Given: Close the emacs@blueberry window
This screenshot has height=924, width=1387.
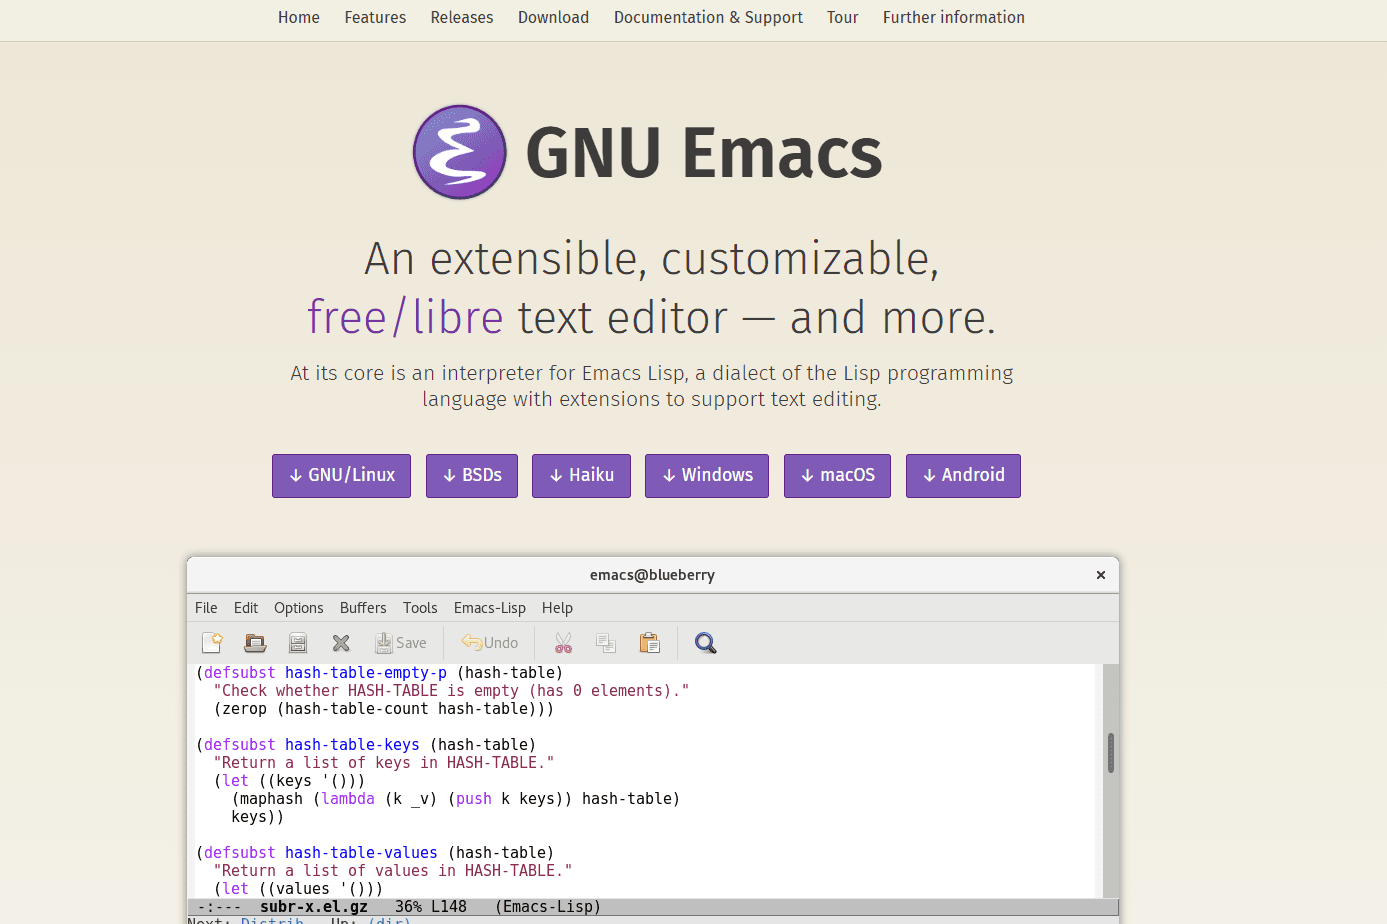Looking at the screenshot, I should pyautogui.click(x=1101, y=575).
